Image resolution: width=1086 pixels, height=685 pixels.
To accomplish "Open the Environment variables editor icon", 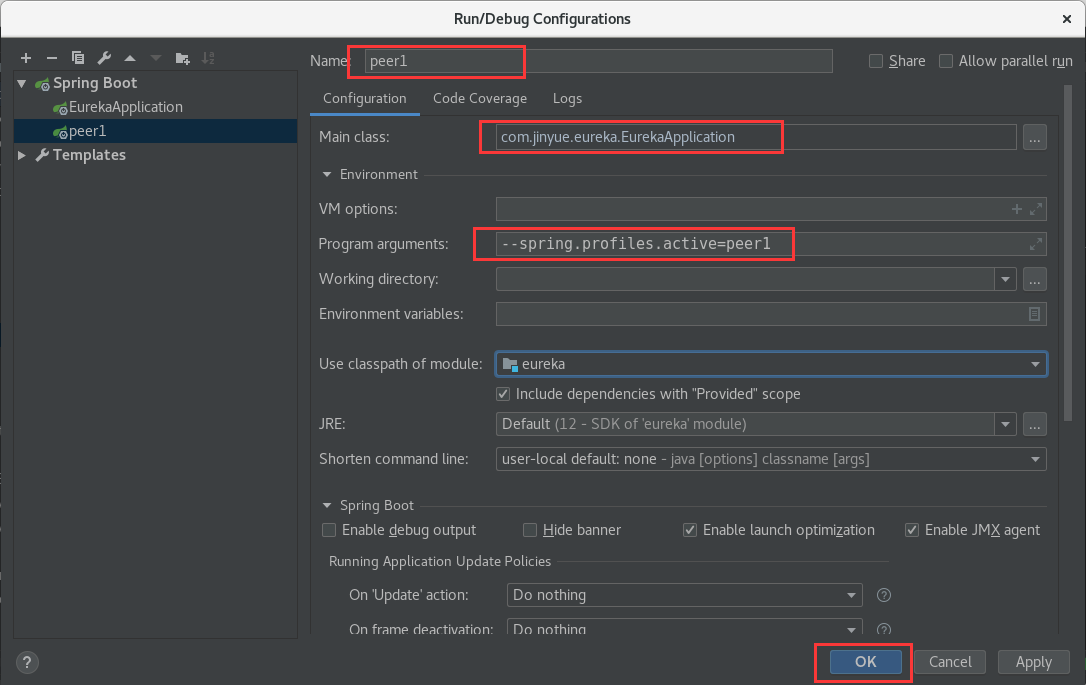I will (1035, 314).
